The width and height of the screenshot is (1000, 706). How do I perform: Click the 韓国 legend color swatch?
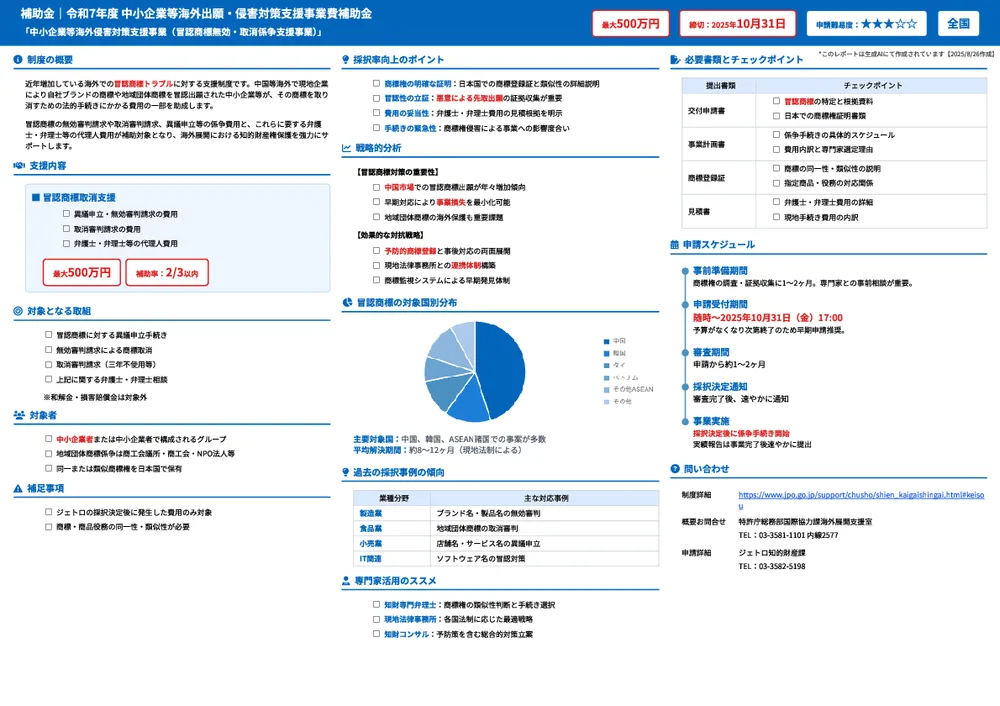(607, 353)
